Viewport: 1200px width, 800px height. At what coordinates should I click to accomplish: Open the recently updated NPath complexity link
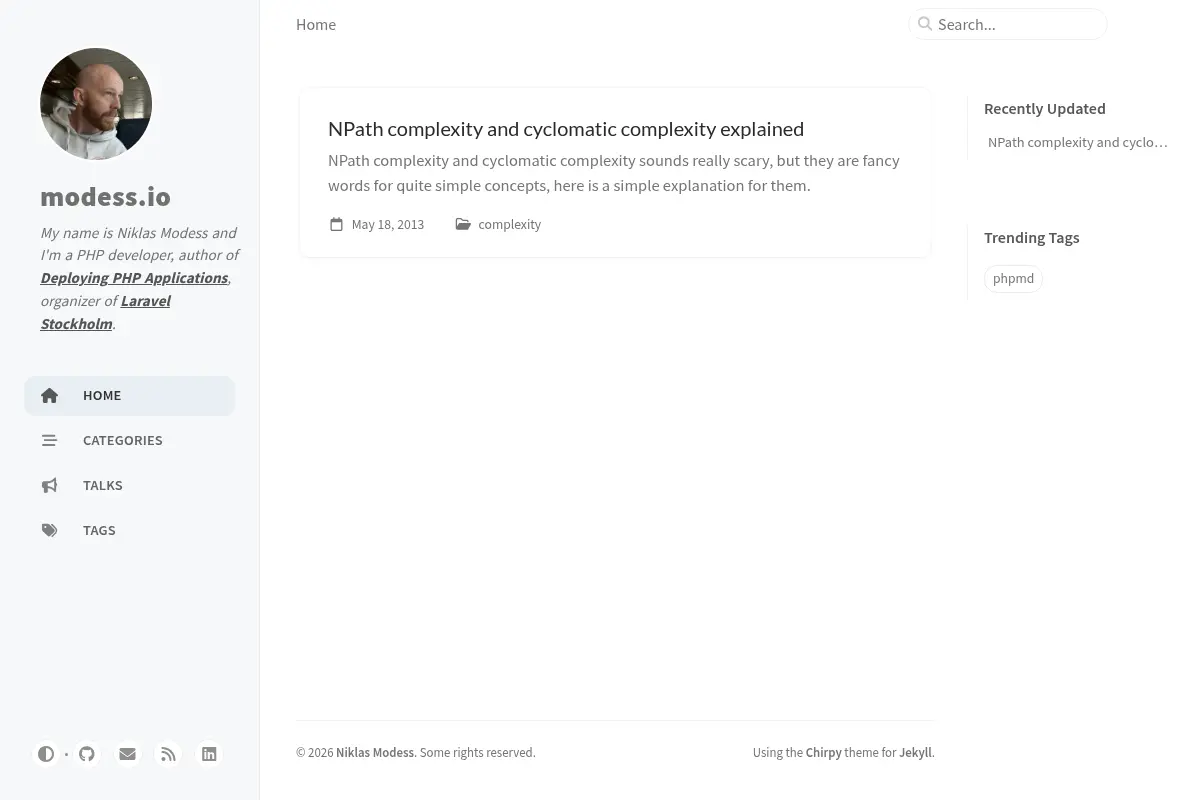1078,142
